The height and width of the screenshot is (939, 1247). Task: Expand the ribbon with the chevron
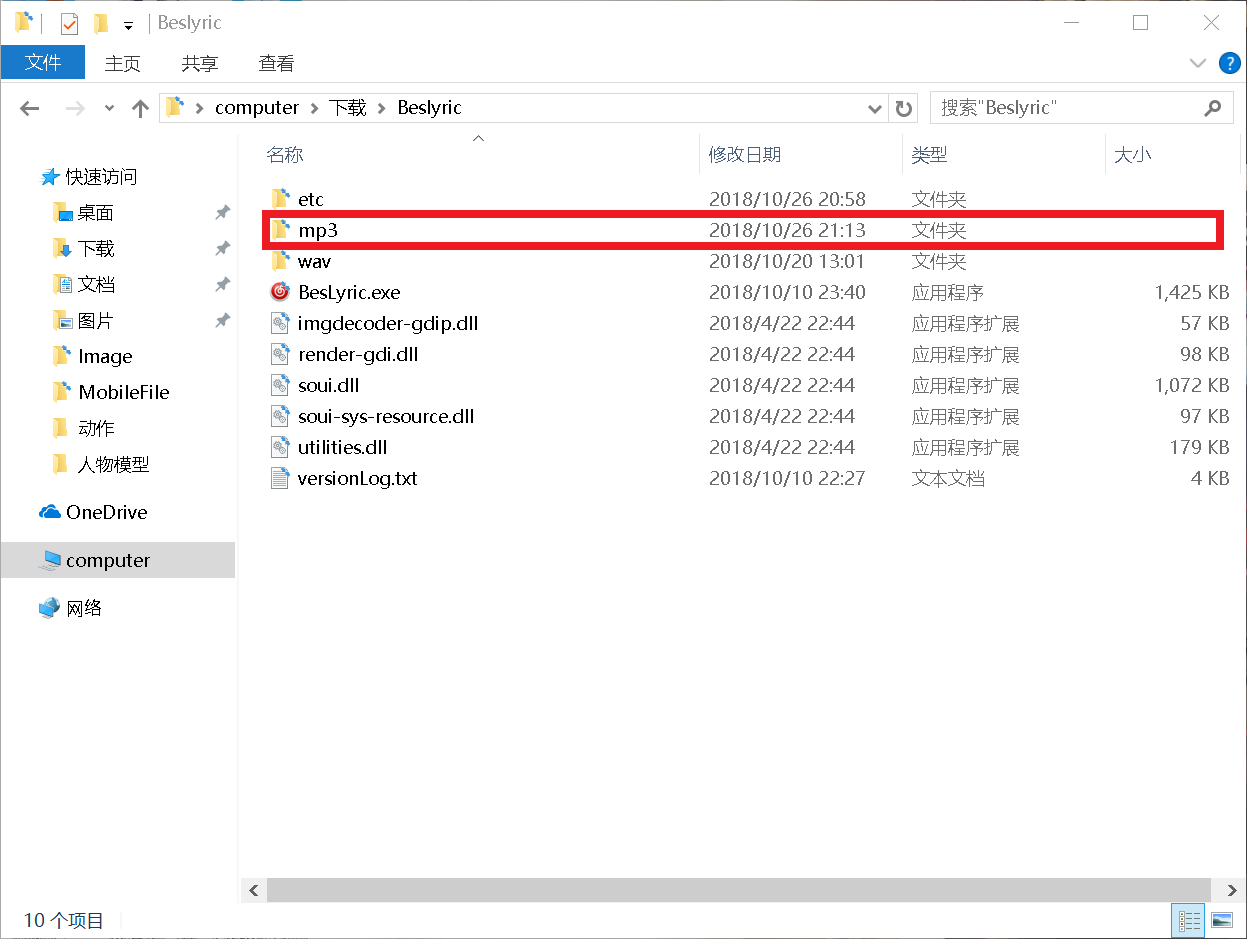tap(1198, 63)
